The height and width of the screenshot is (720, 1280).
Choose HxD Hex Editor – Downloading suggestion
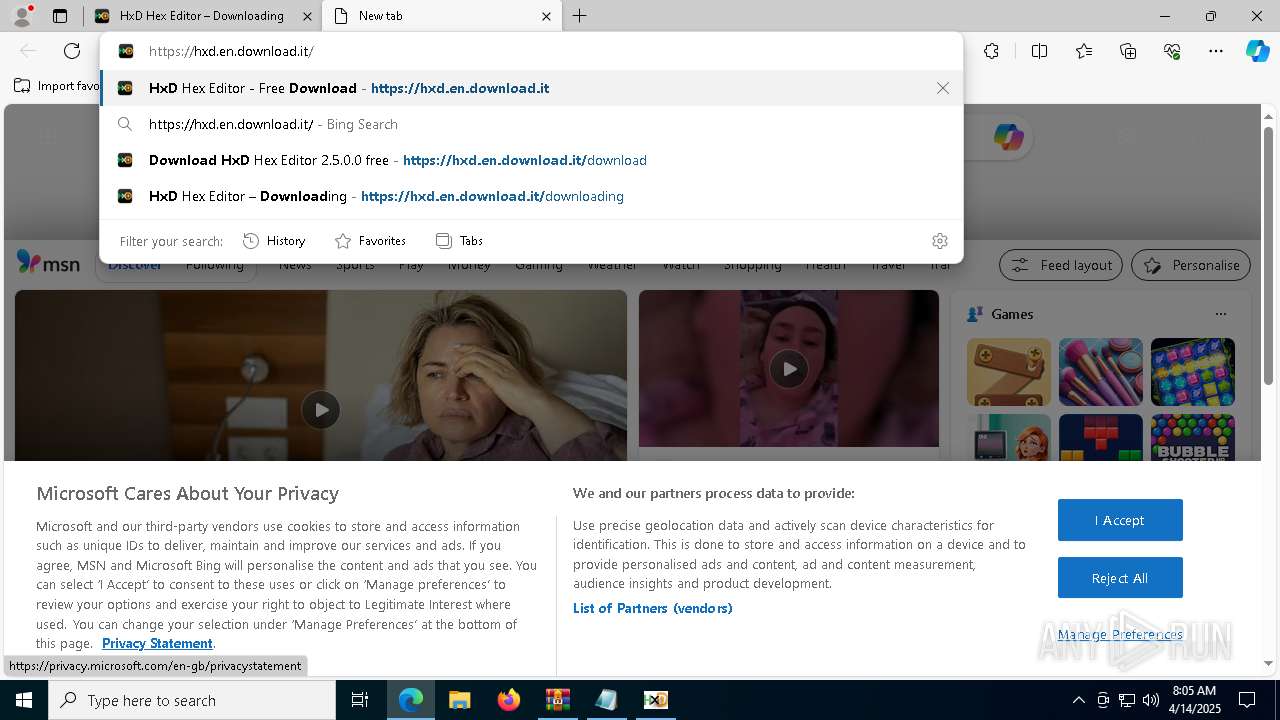(x=531, y=196)
